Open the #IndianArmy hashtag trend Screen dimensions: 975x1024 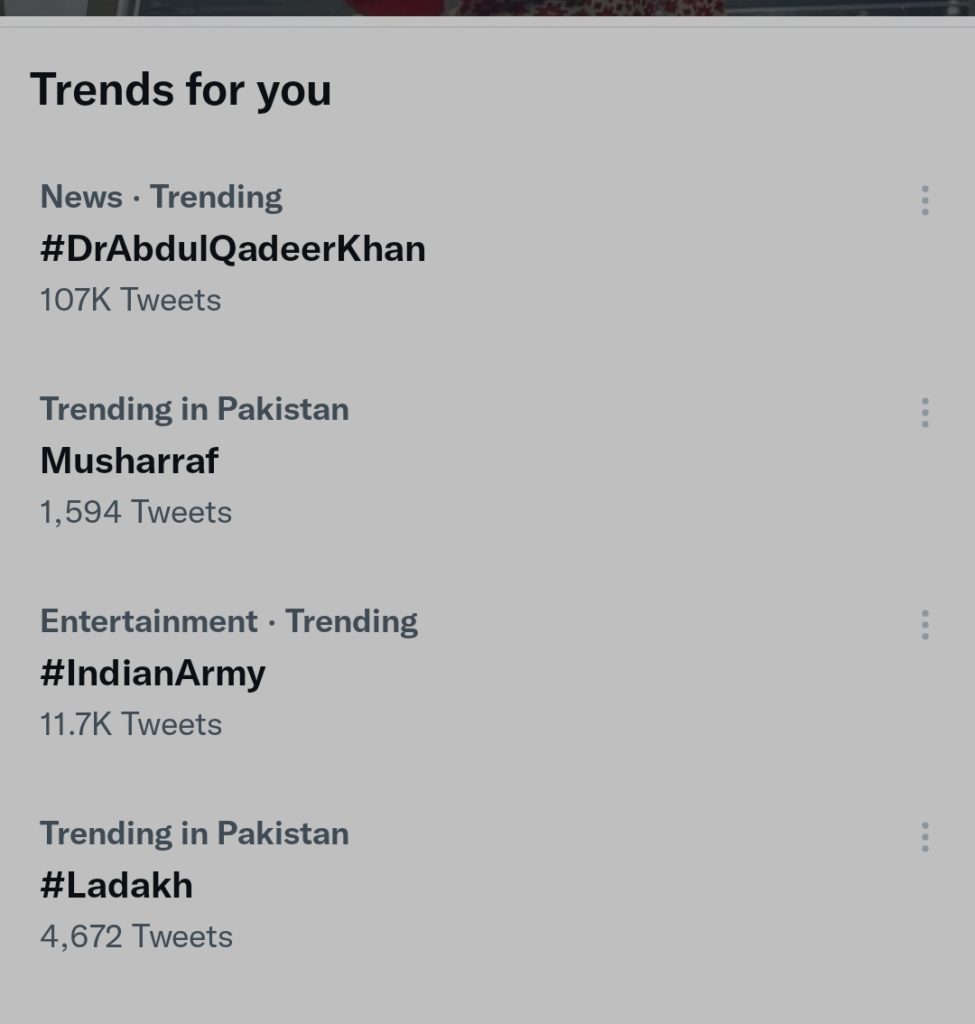pyautogui.click(x=153, y=673)
